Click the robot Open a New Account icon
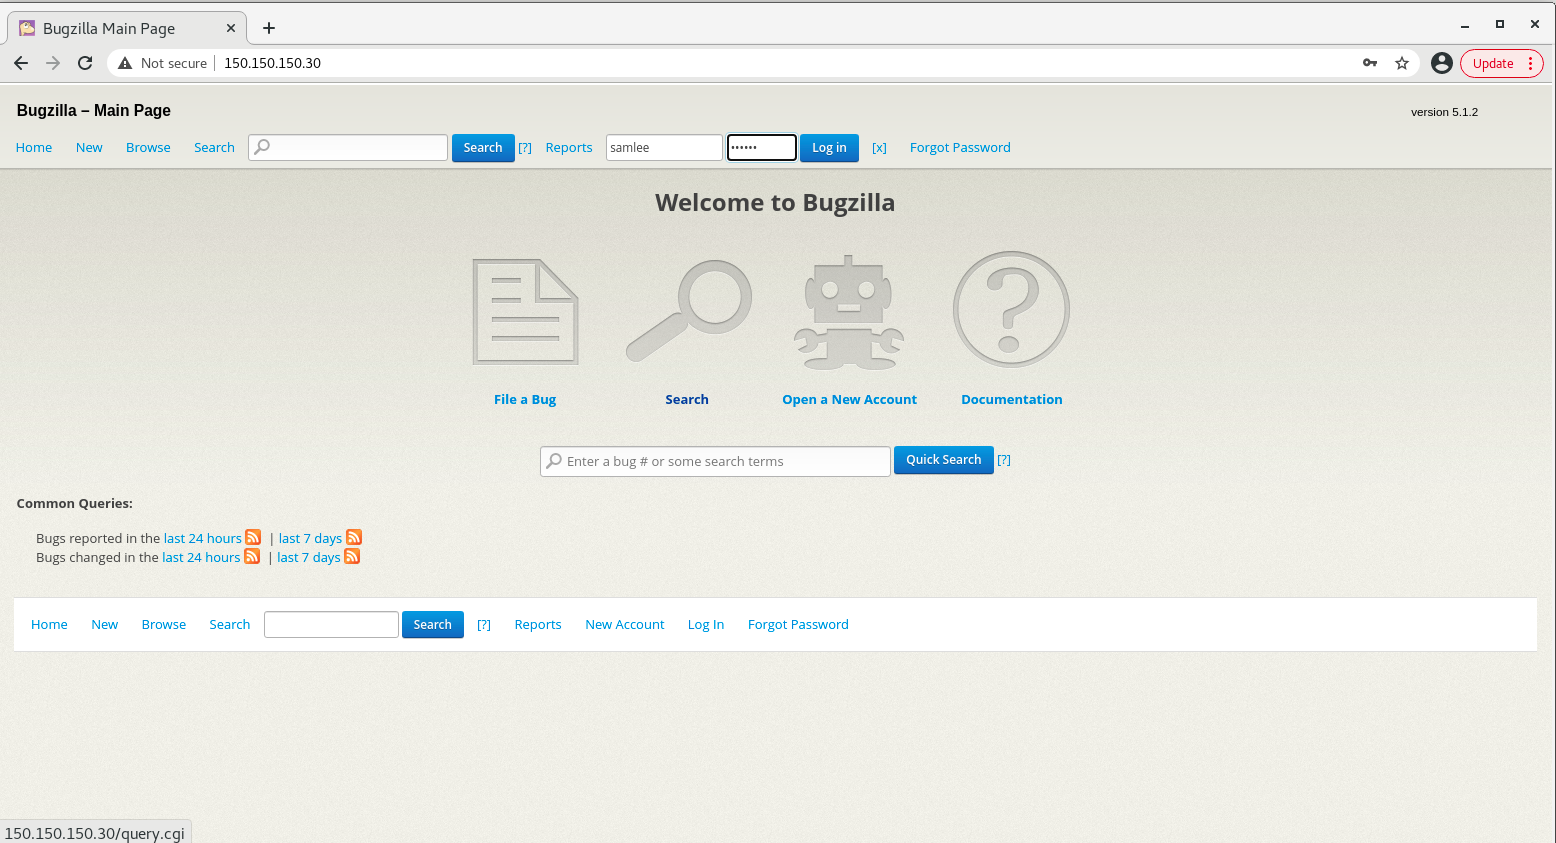The width and height of the screenshot is (1556, 843). coord(849,312)
